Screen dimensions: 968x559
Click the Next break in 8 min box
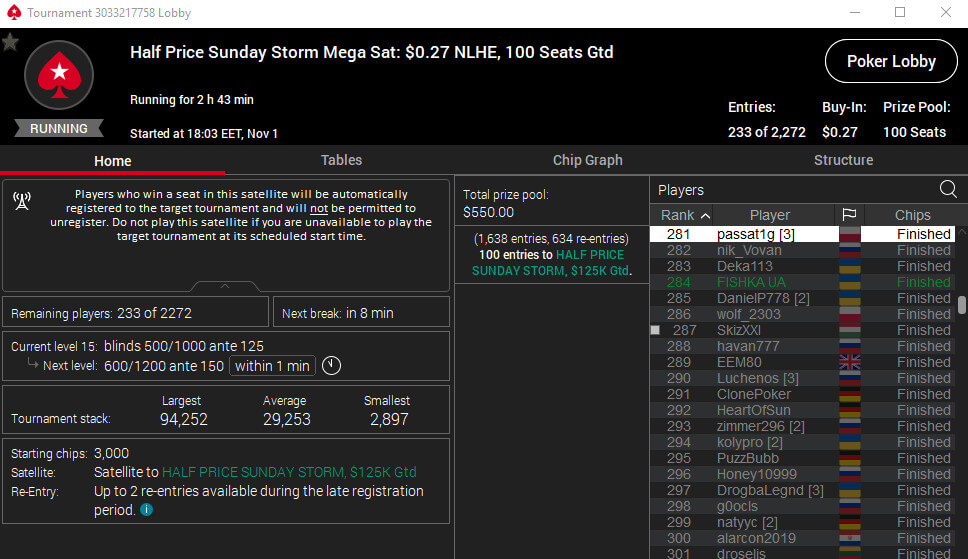click(361, 312)
